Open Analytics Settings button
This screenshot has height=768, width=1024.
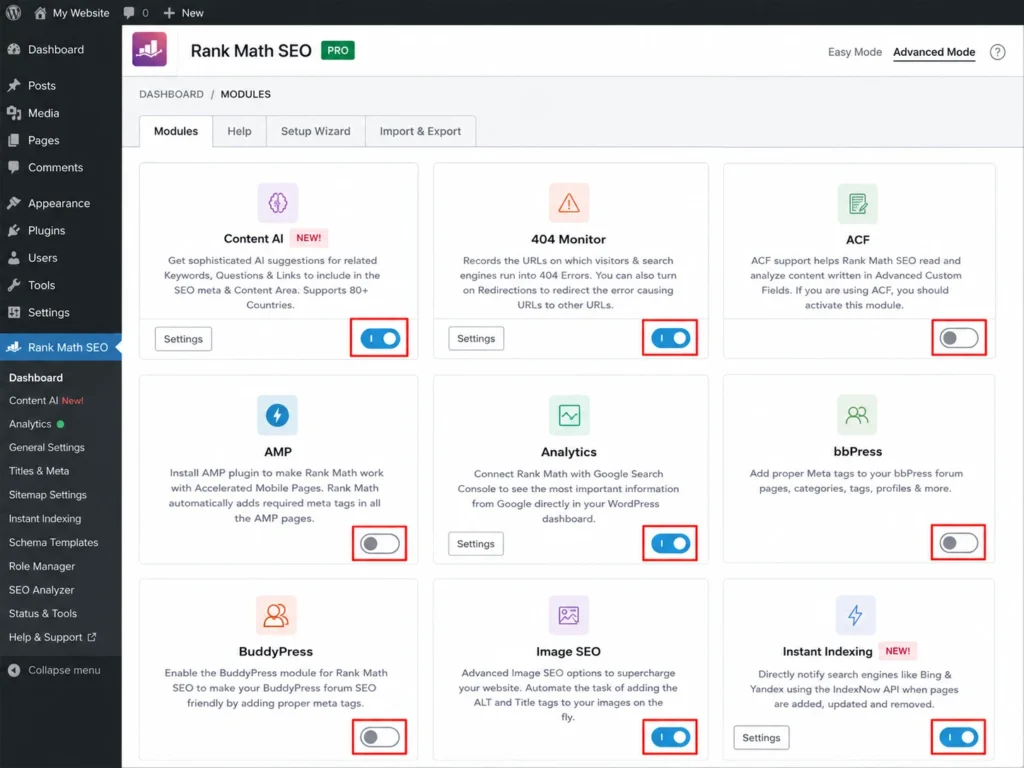[x=475, y=544]
